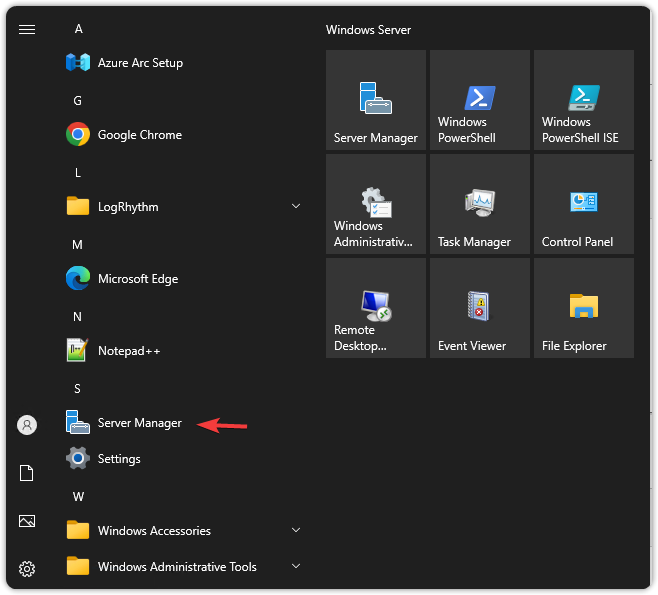Launch the Event Viewer tile

coord(480,308)
